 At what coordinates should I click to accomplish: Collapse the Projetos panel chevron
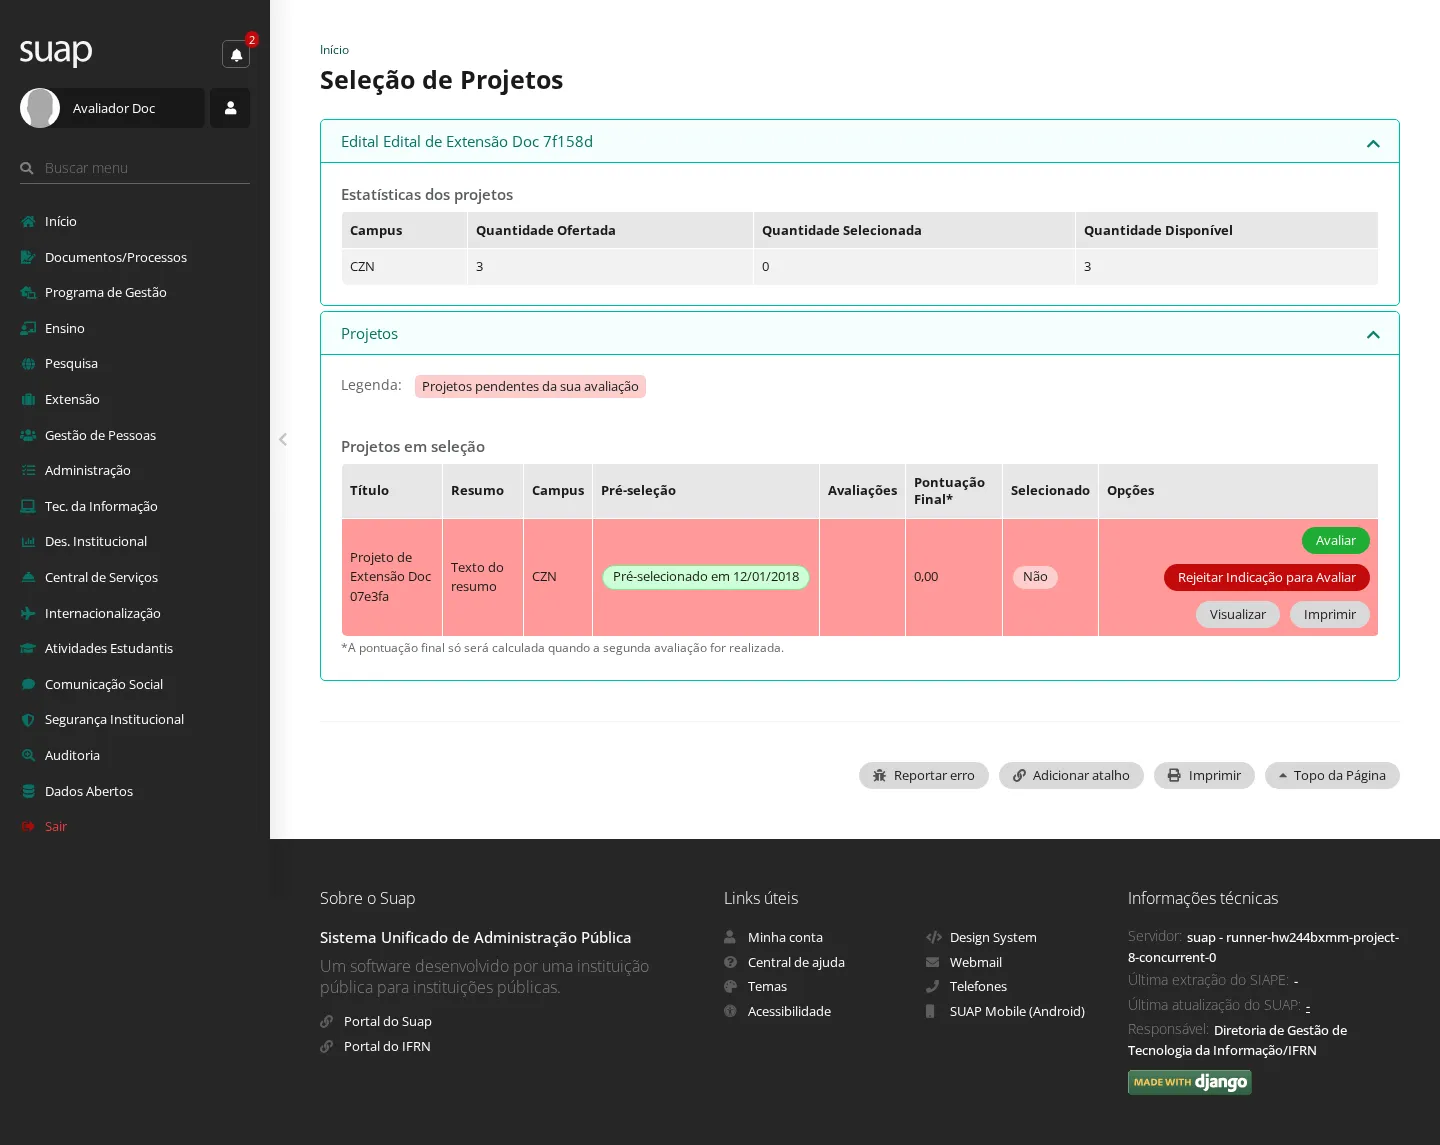click(1373, 335)
